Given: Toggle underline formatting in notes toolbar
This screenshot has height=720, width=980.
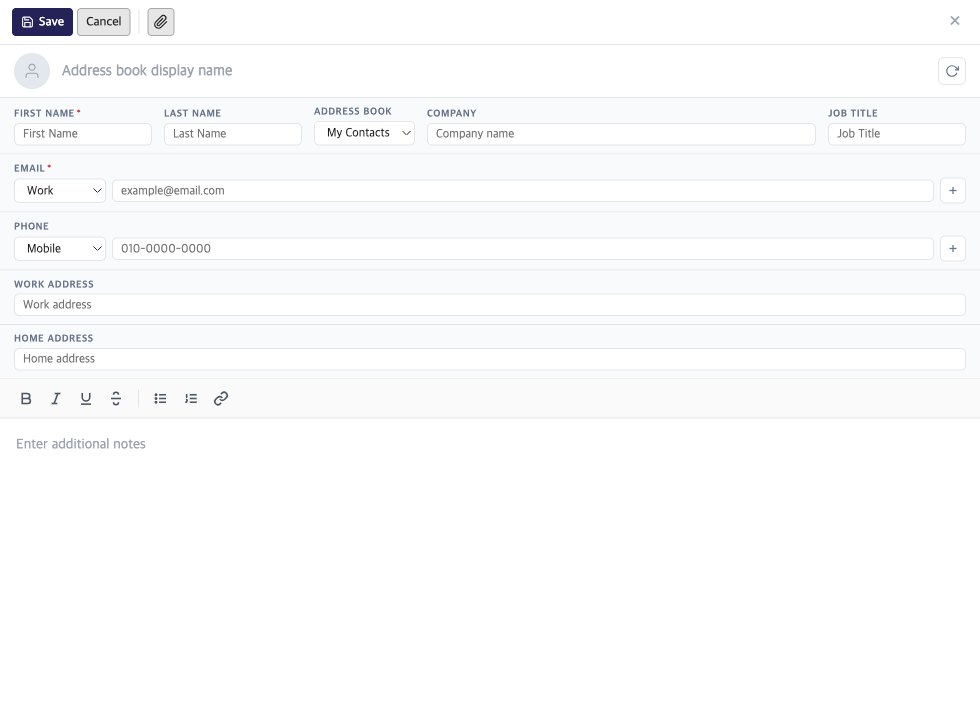Looking at the screenshot, I should click(86, 399).
